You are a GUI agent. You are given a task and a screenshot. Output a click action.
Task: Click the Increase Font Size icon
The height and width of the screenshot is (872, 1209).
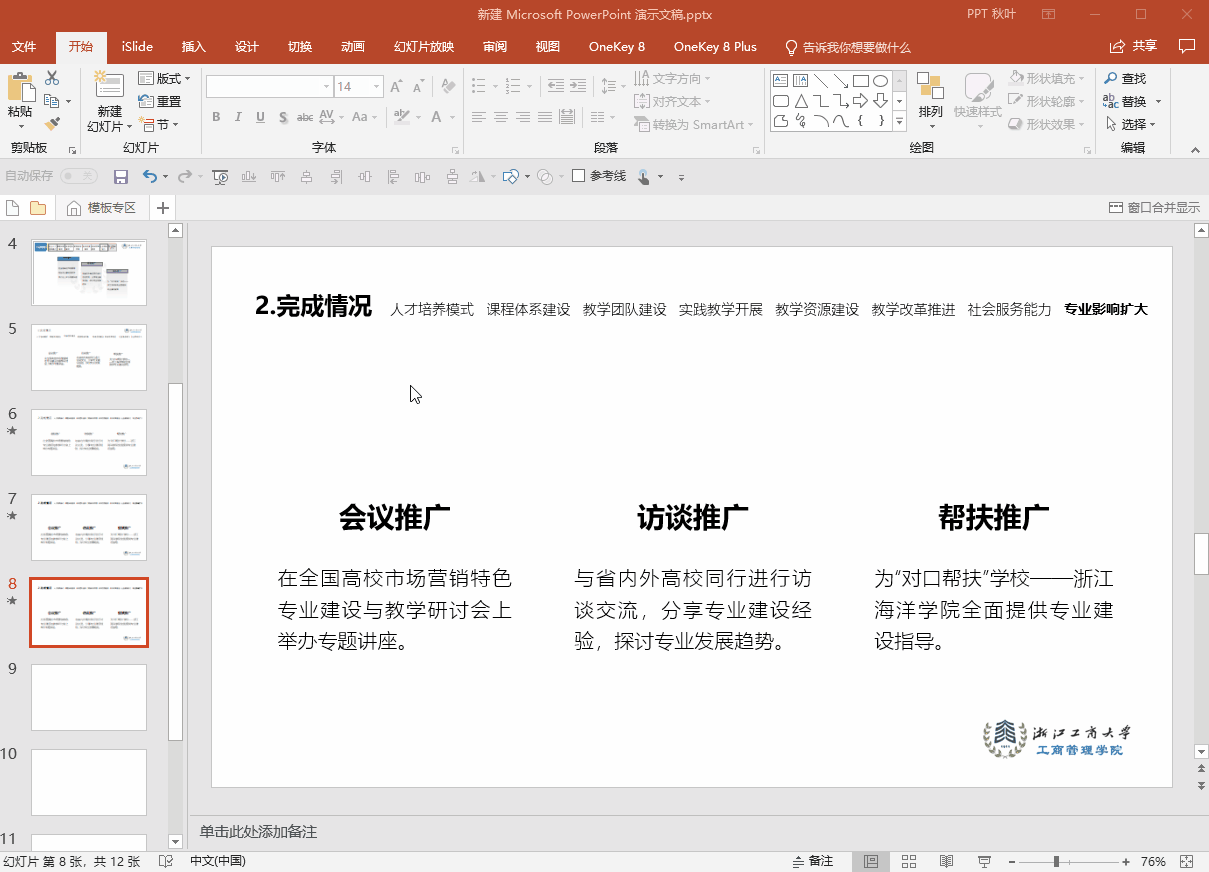(x=397, y=87)
